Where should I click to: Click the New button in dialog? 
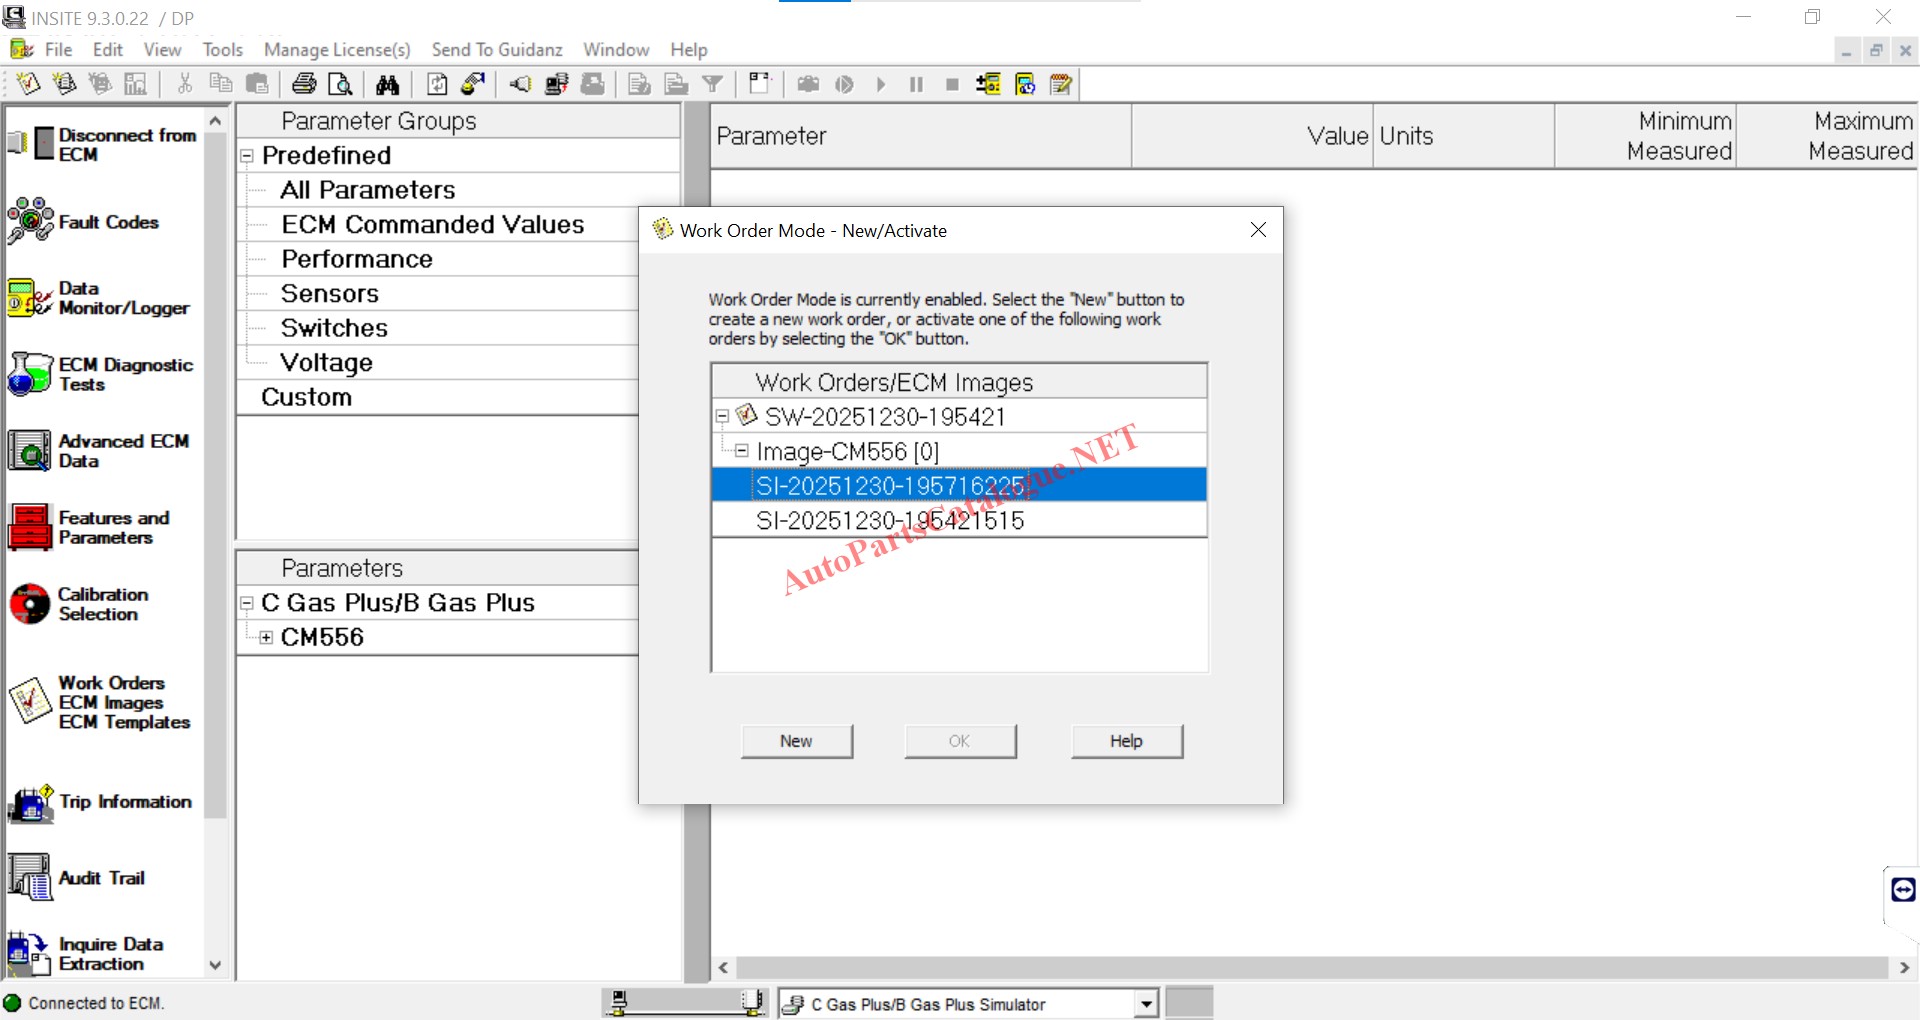point(796,741)
